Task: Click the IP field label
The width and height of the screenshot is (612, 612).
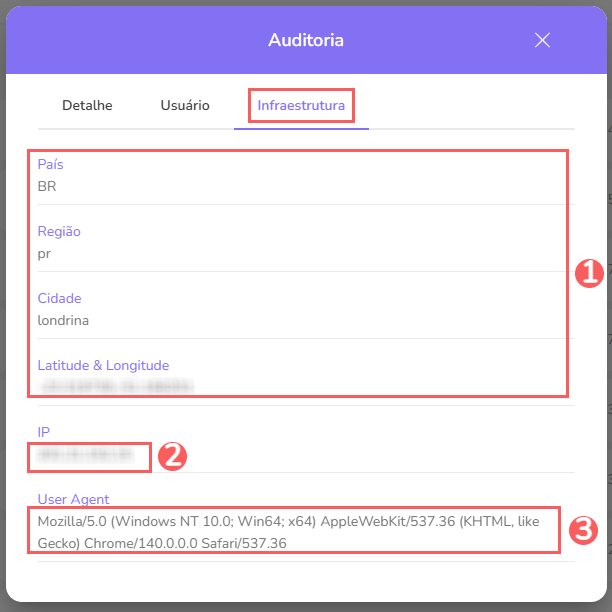Action: click(44, 432)
